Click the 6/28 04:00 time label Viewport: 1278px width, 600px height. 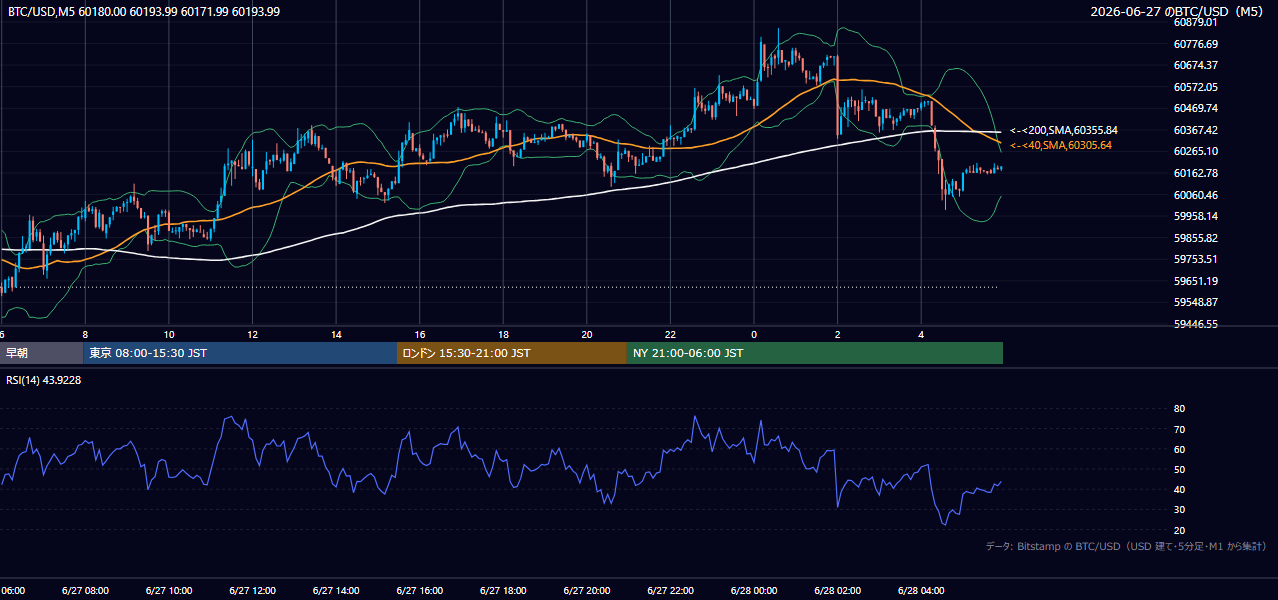tap(921, 591)
